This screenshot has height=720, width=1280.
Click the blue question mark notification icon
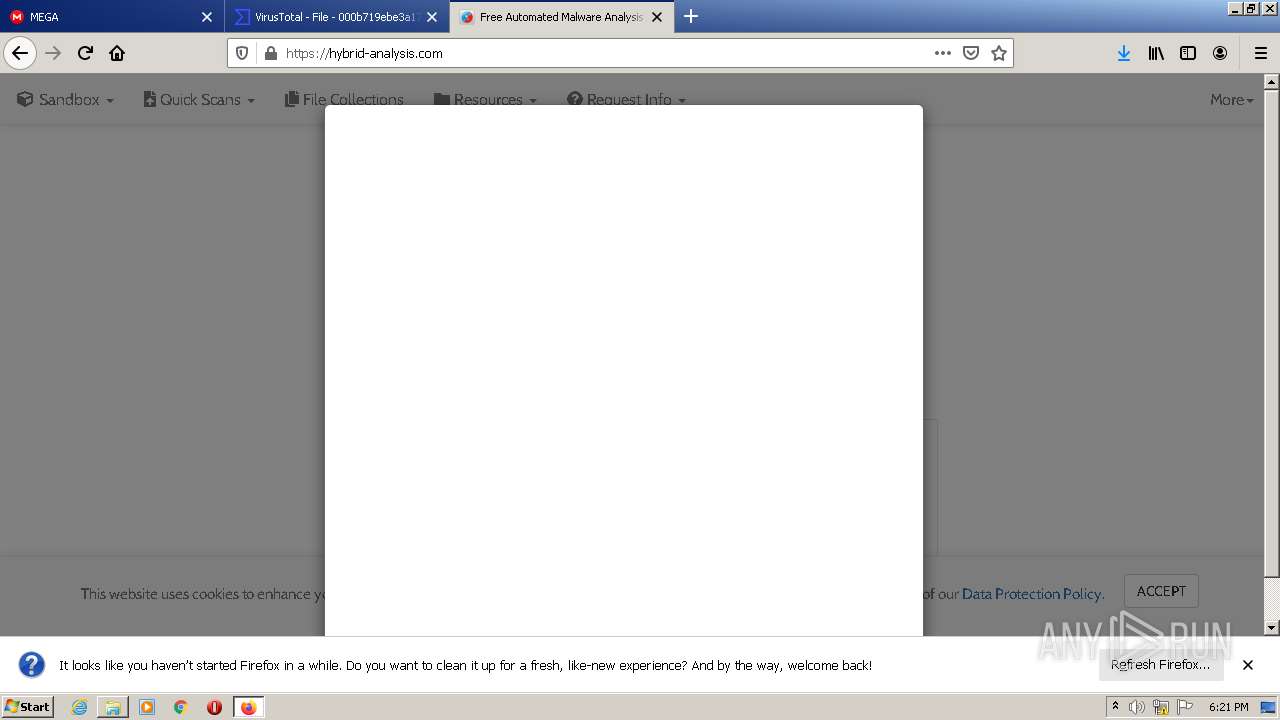tap(32, 665)
